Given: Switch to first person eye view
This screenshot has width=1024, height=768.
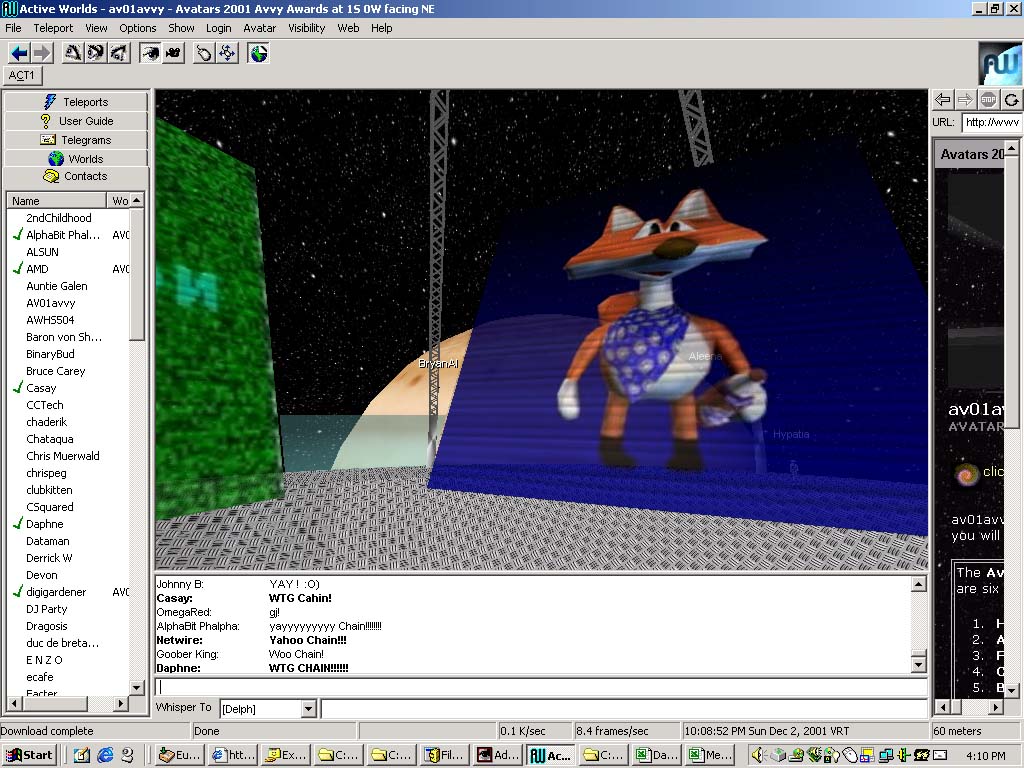Looking at the screenshot, I should tap(151, 53).
